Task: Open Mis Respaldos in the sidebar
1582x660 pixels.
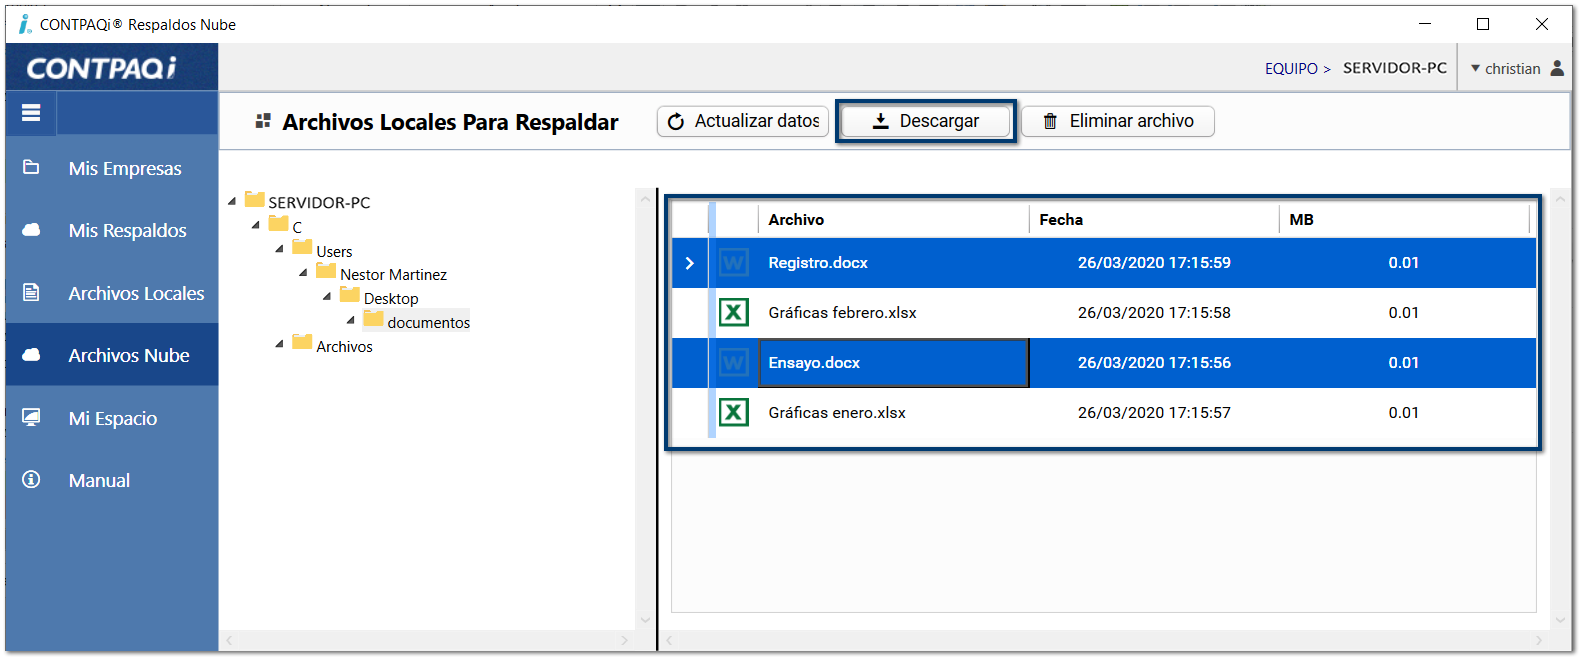Action: click(127, 231)
